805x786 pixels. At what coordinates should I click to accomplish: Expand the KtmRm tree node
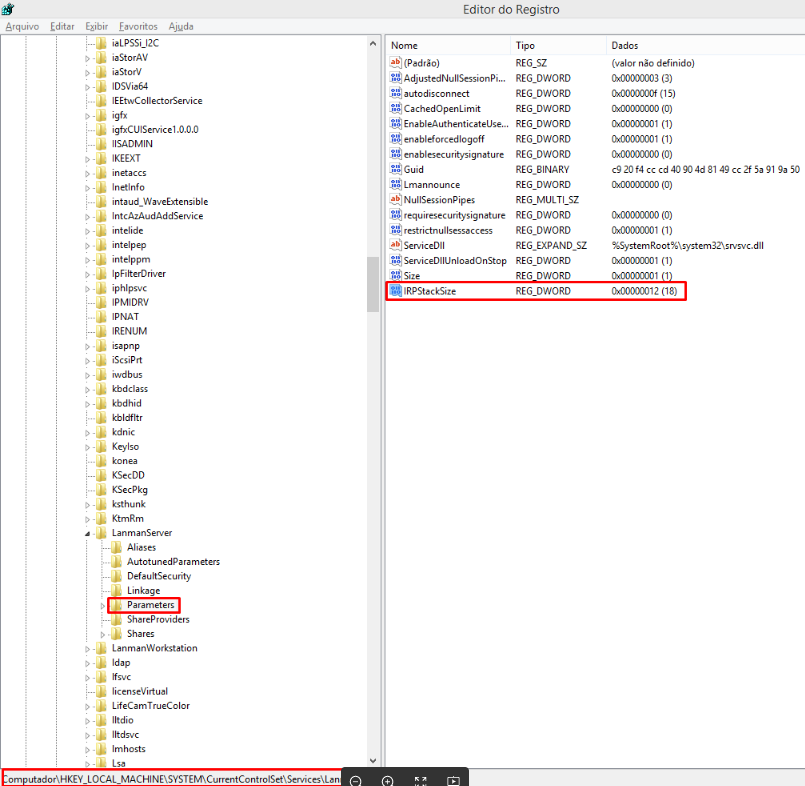87,520
